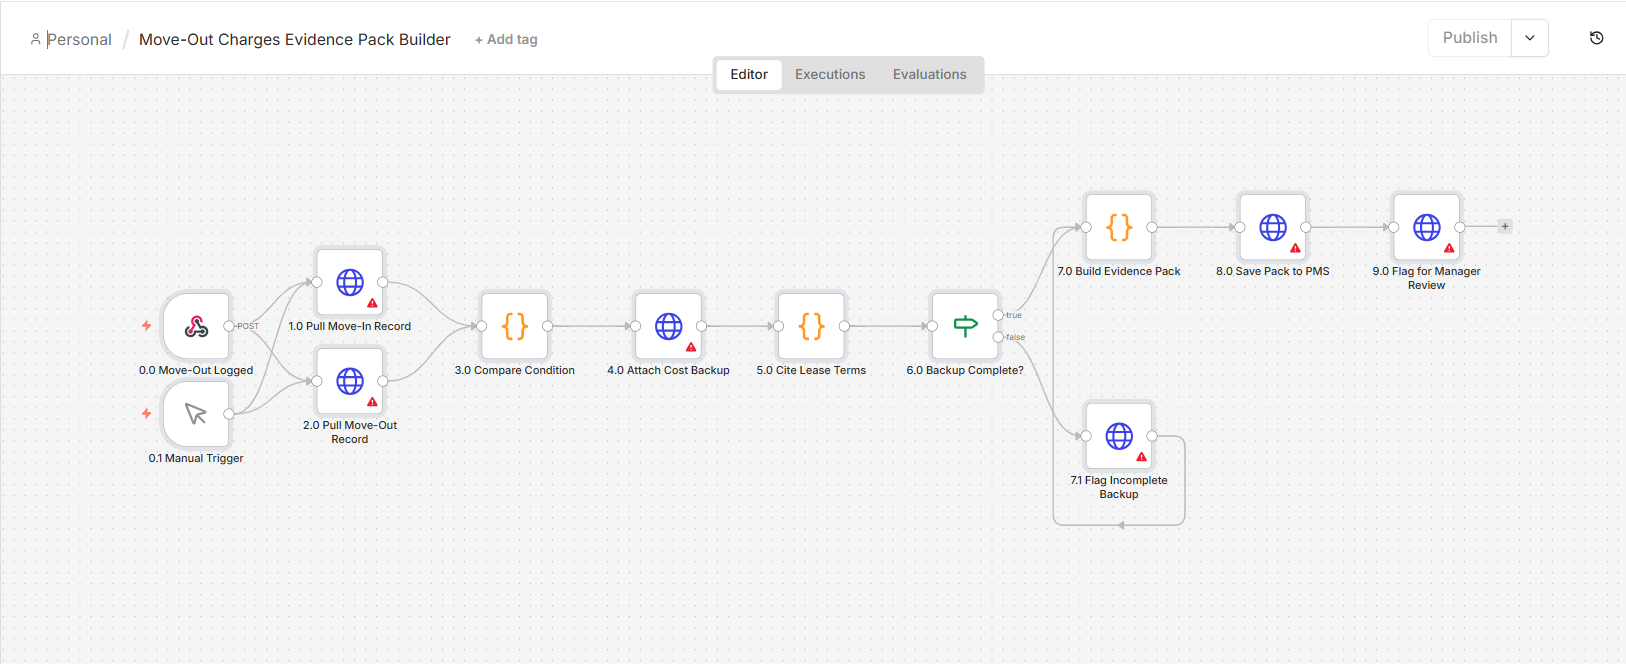Screen dimensions: 1626x664
Task: Click the '5.0 Cite Lease Terms' label
Action: point(811,370)
